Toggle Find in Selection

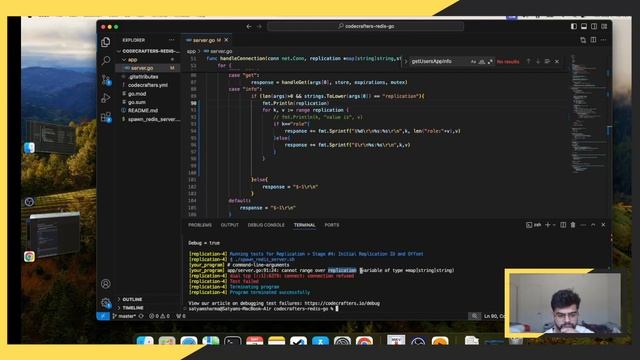click(547, 61)
